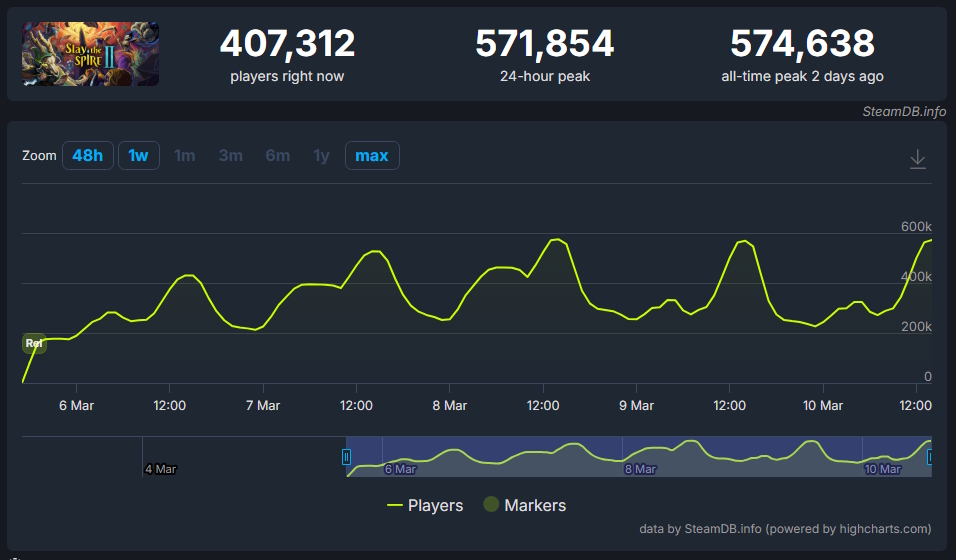Show the max time range
Image resolution: width=956 pixels, height=560 pixels.
tap(372, 156)
